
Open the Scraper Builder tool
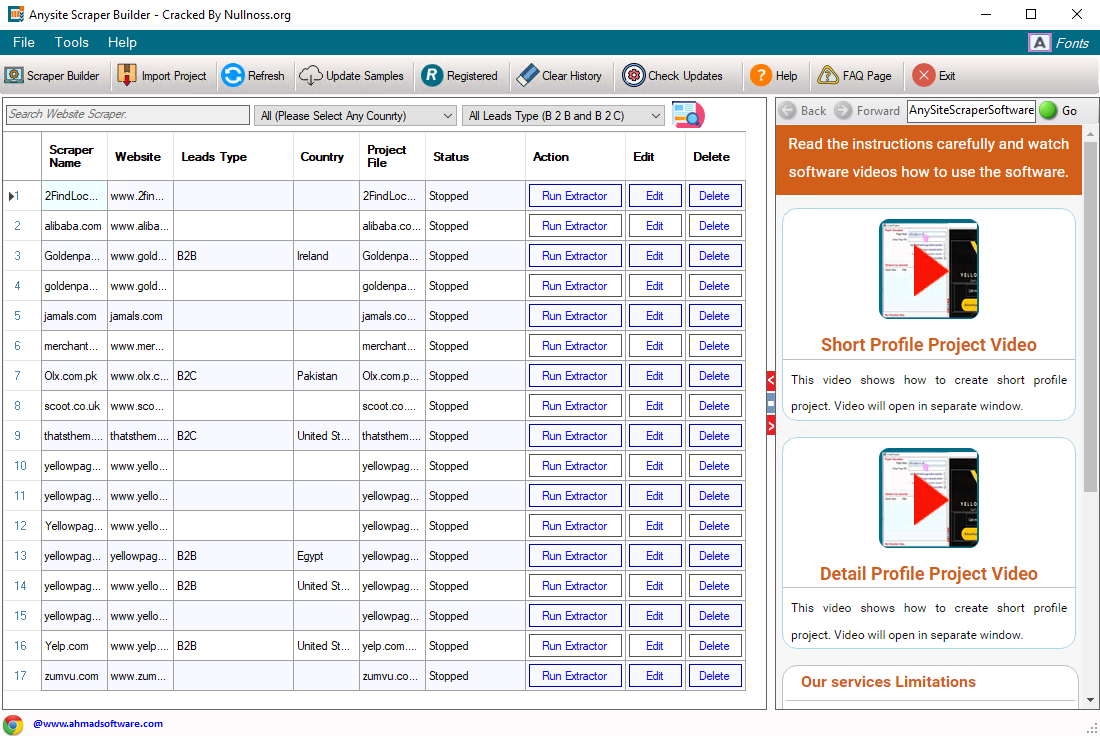point(52,76)
